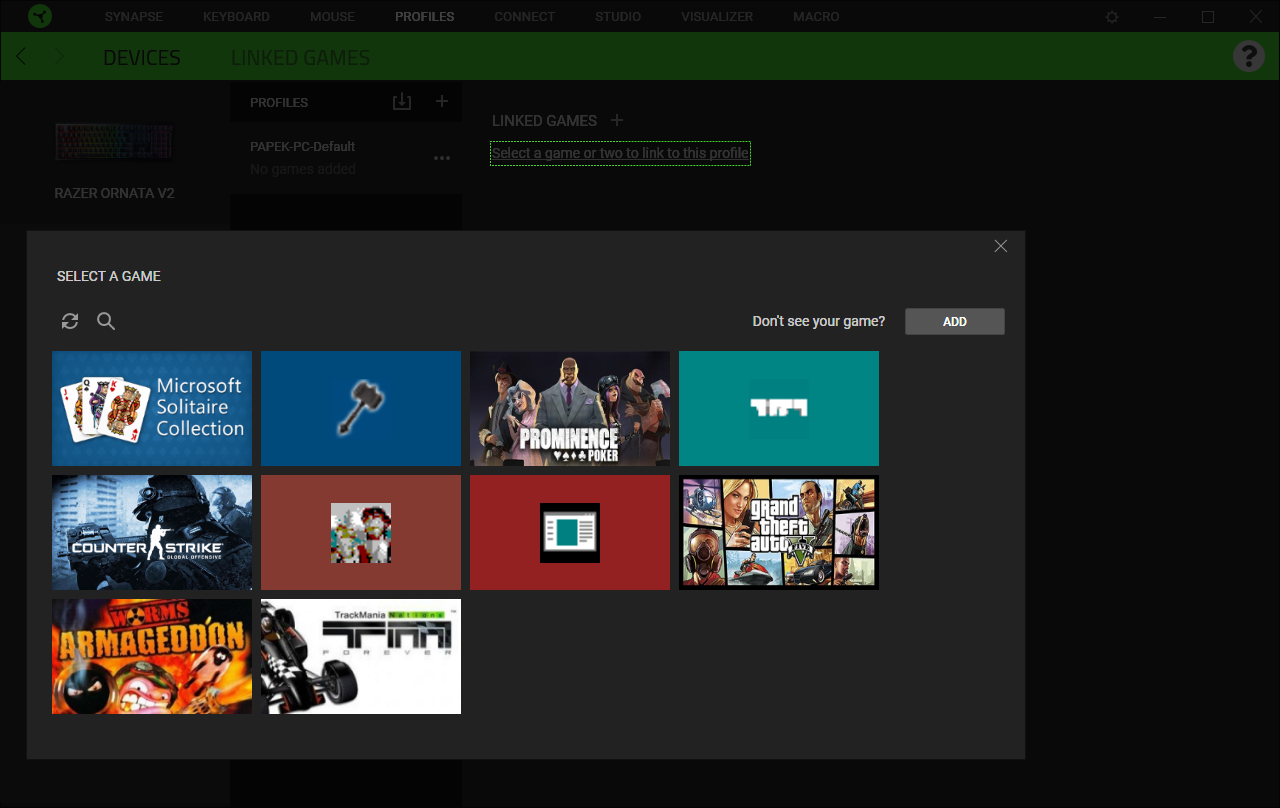
Task: Open the help question mark icon
Action: (1249, 56)
